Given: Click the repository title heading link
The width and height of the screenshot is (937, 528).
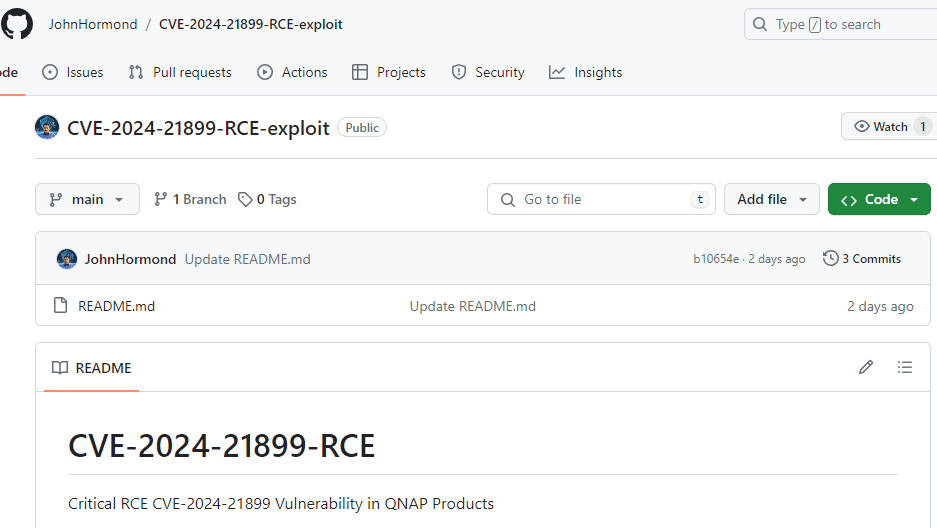Looking at the screenshot, I should pyautogui.click(x=198, y=128).
